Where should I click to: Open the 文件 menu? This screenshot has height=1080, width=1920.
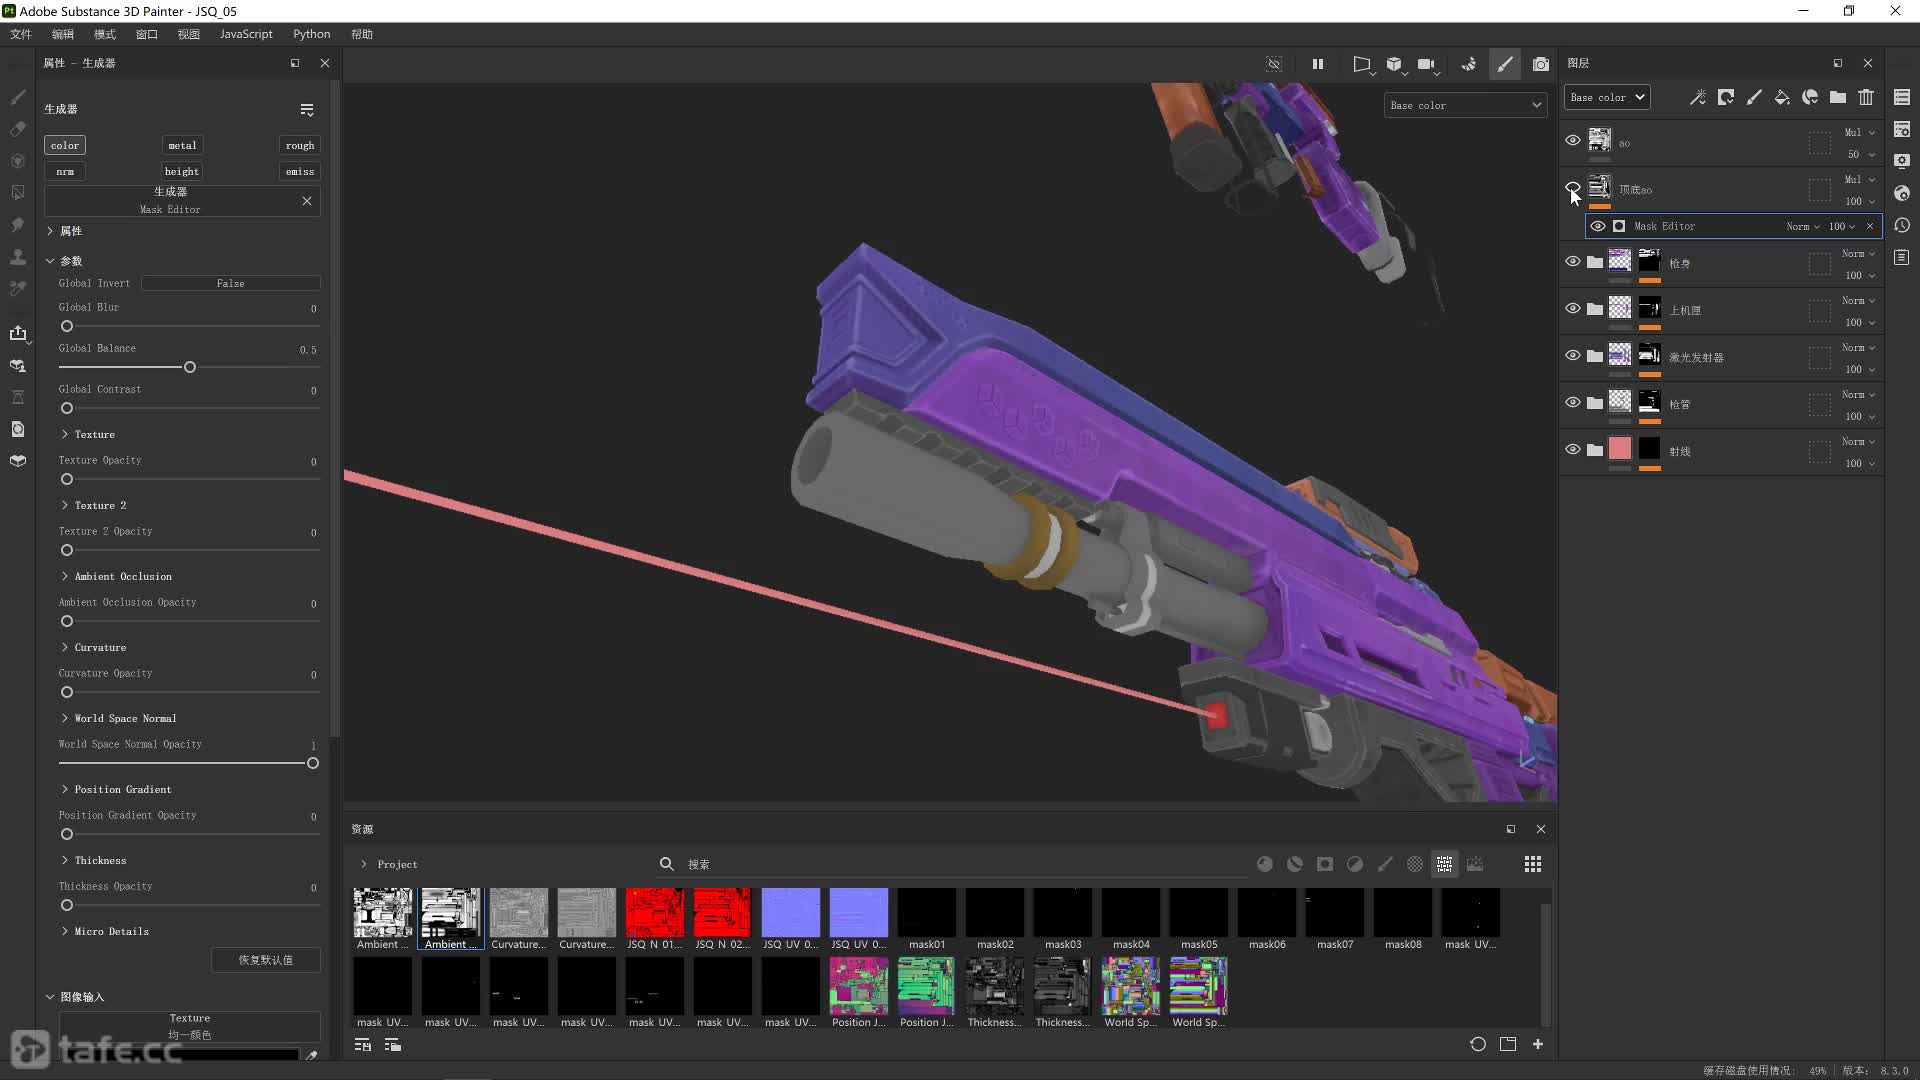(21, 34)
